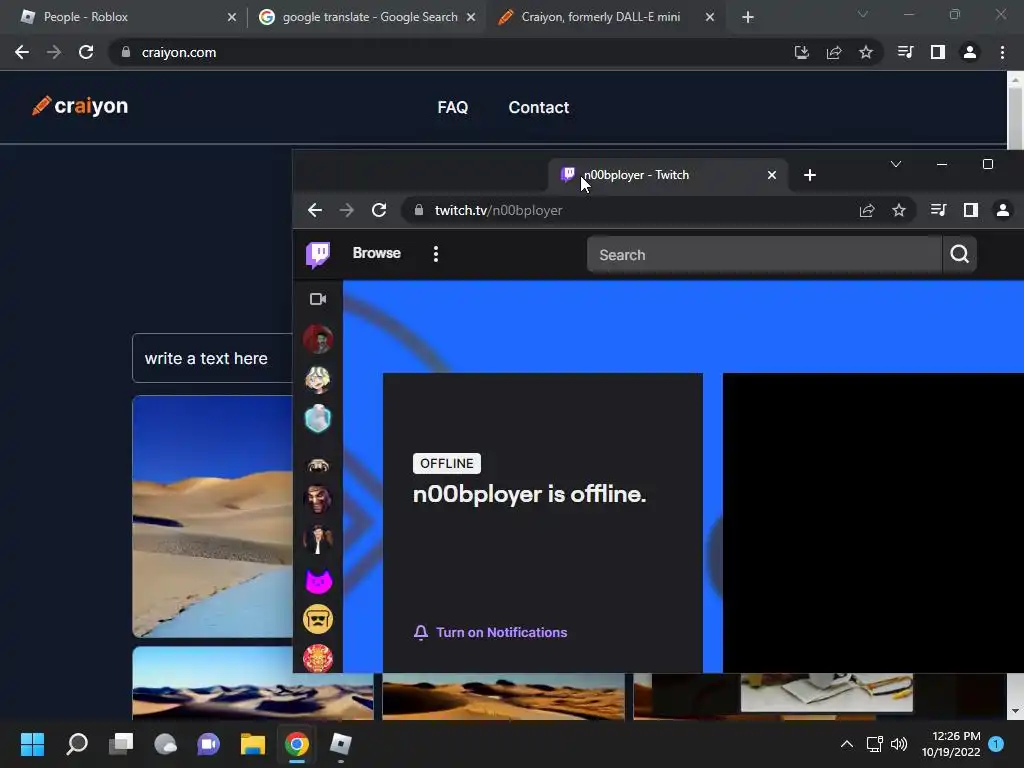This screenshot has height=768, width=1024.
Task: Open Windows taskbar search
Action: point(77,744)
